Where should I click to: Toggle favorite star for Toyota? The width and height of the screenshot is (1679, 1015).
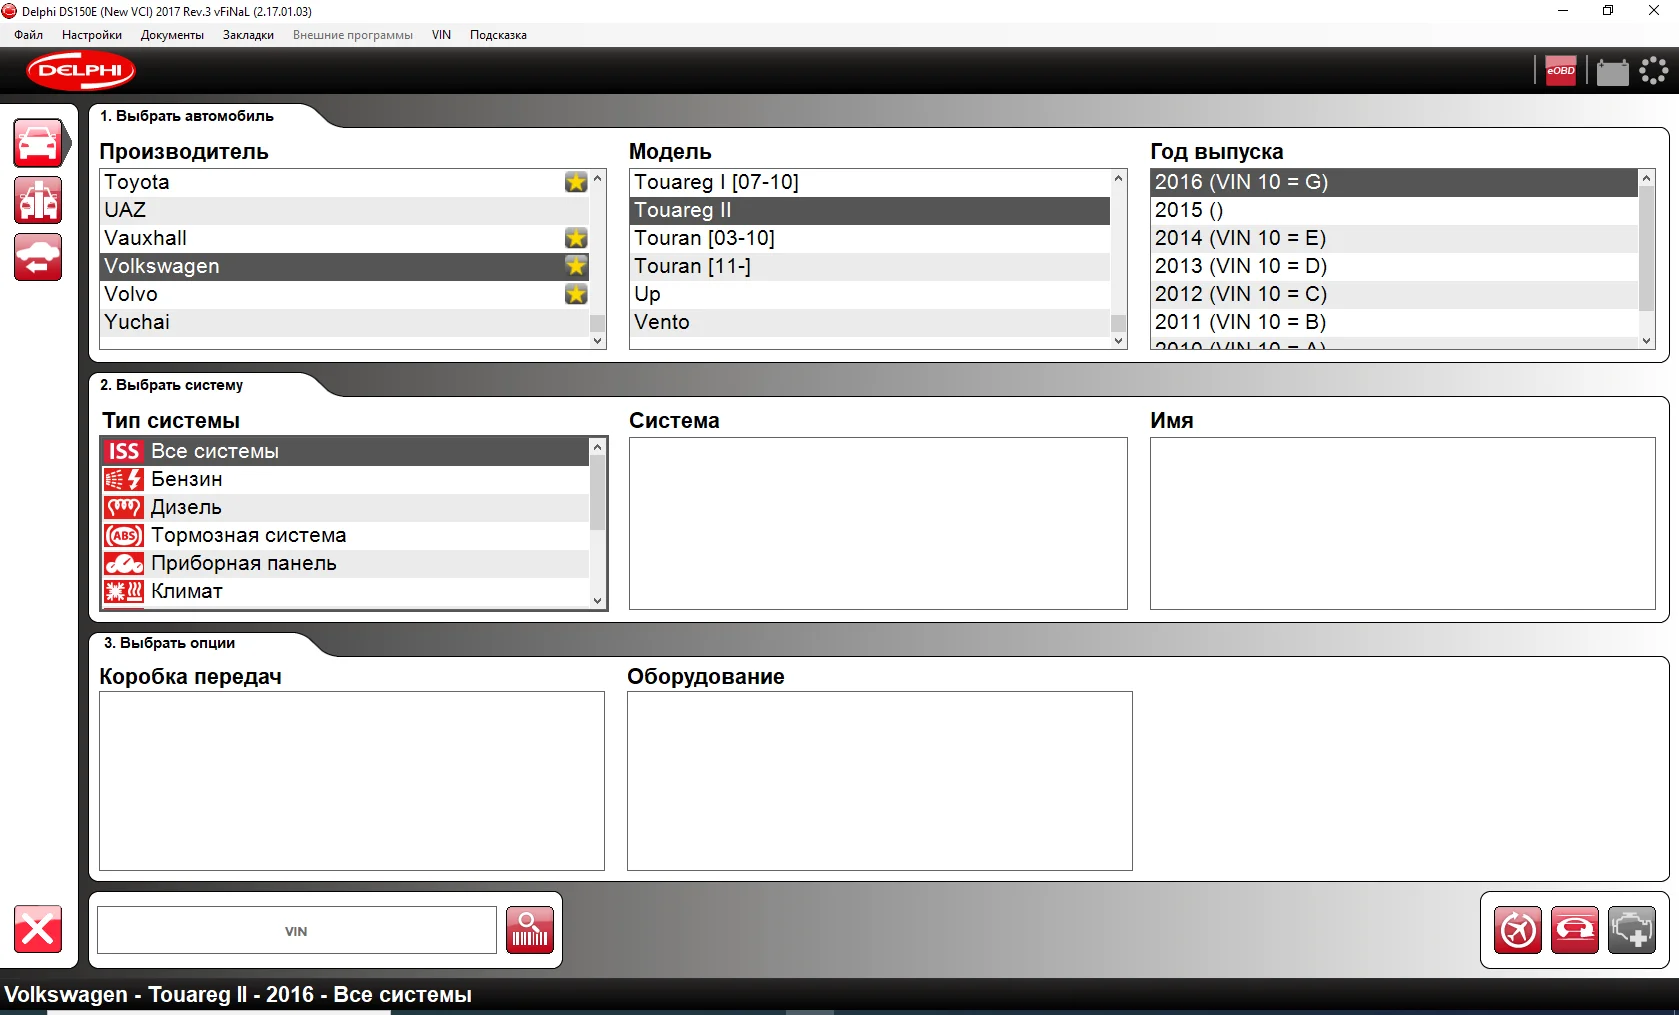point(576,182)
